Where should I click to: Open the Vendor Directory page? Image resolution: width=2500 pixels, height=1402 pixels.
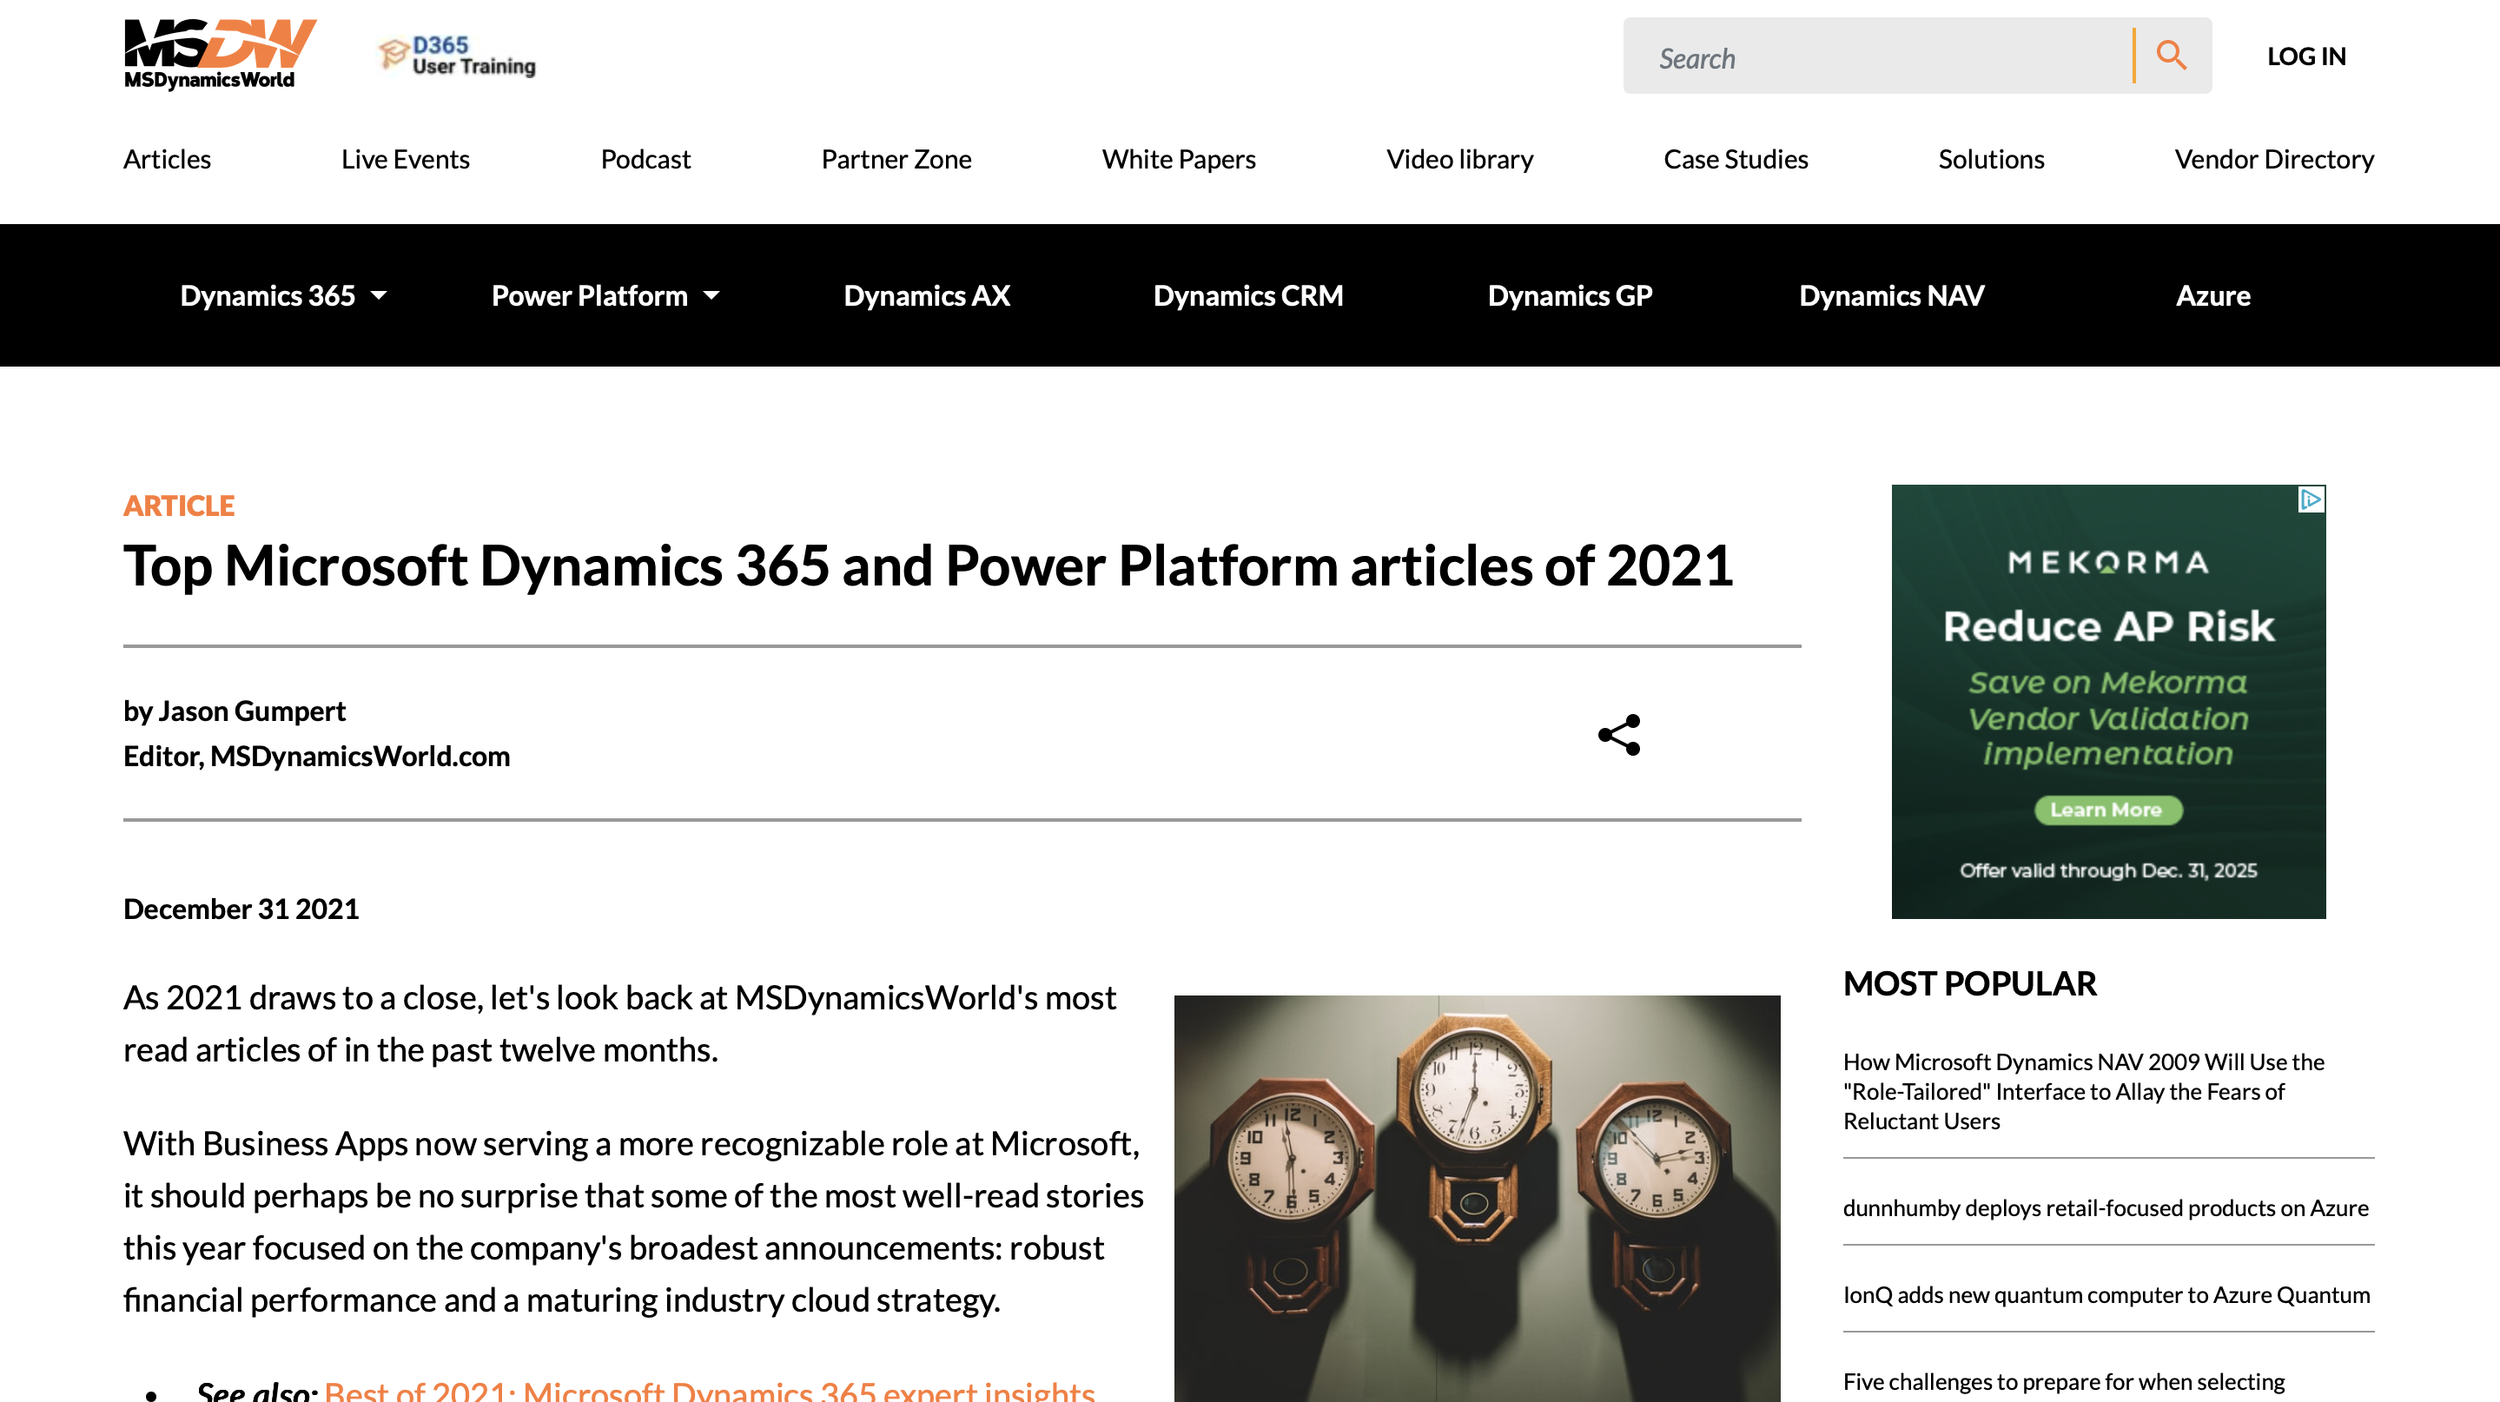2274,158
